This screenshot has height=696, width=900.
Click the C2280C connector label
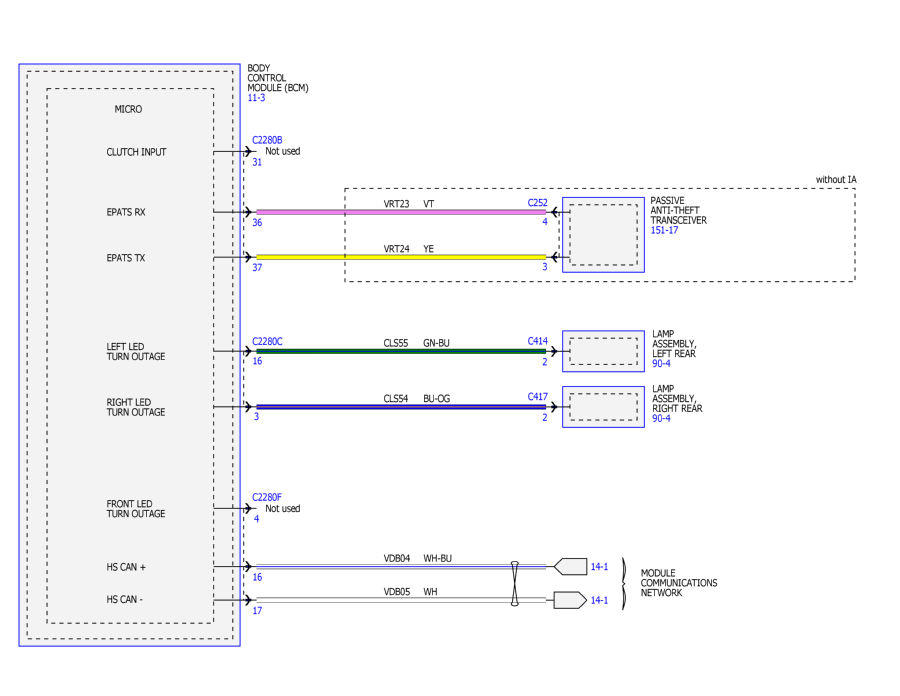tap(267, 341)
